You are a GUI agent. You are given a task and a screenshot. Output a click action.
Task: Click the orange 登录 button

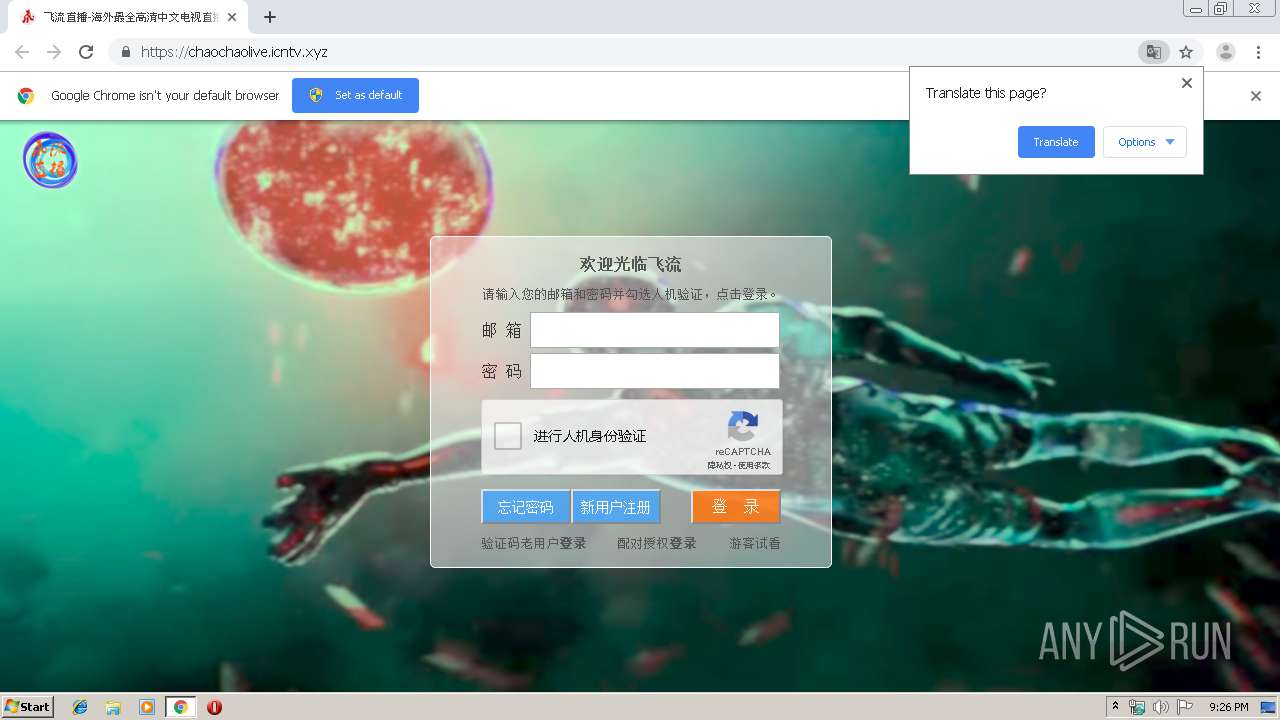[736, 507]
